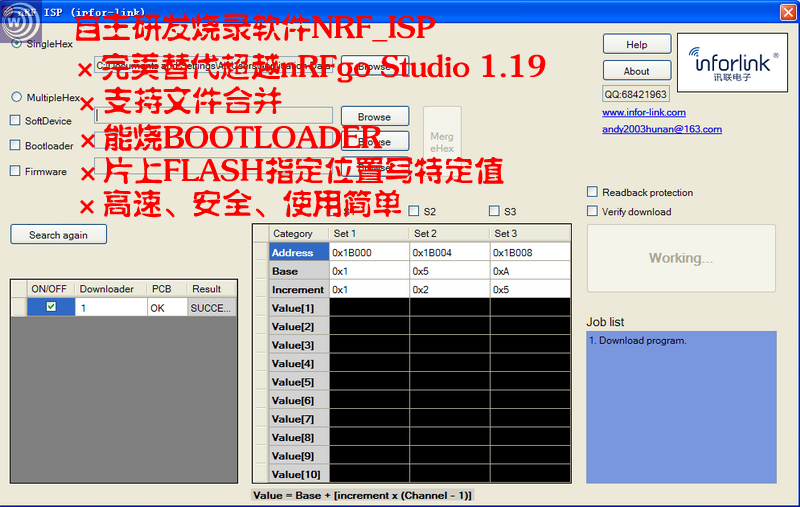Click the Set 2 column header
The image size is (800, 507).
coord(449,233)
